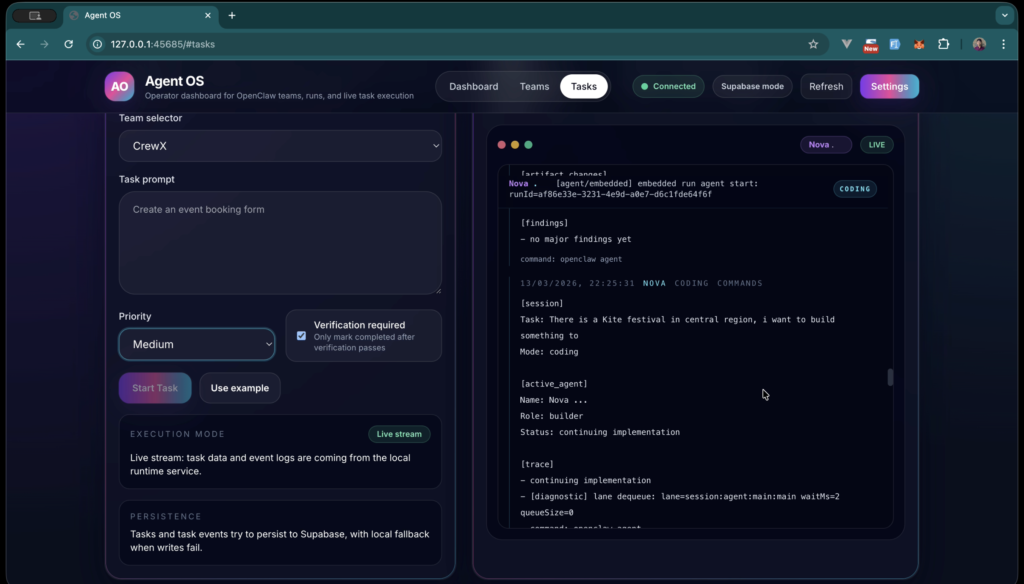
Task: Click the LIVE indicator on the console
Action: [876, 144]
